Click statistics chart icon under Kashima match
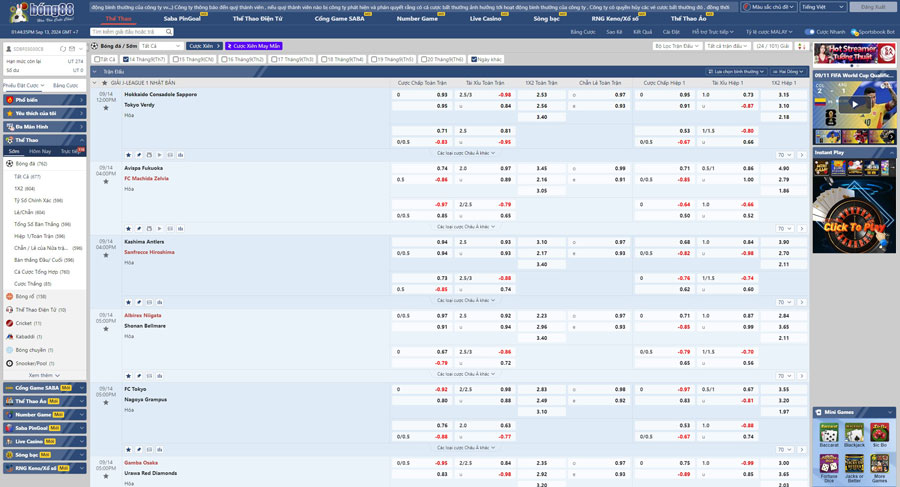 160,302
